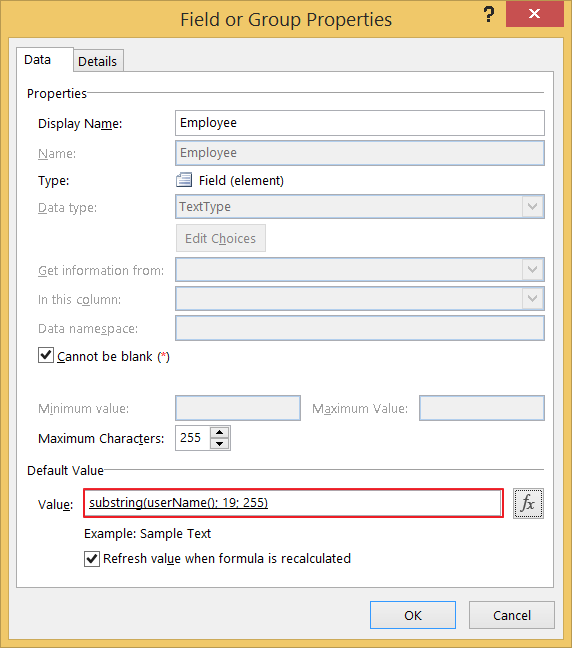Open the In this column dropdown
Viewport: 572px width, 648px height.
(x=532, y=298)
